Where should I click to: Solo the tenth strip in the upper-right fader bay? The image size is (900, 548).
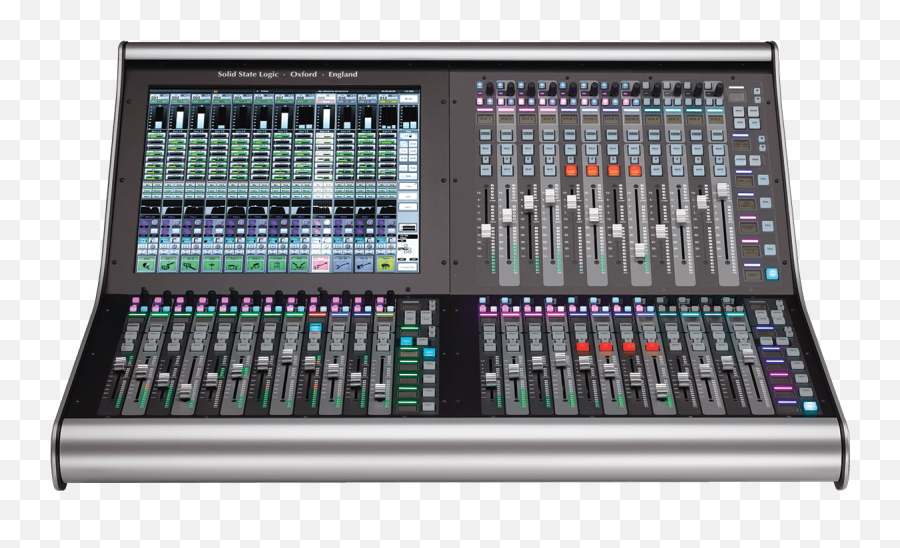[x=676, y=149]
